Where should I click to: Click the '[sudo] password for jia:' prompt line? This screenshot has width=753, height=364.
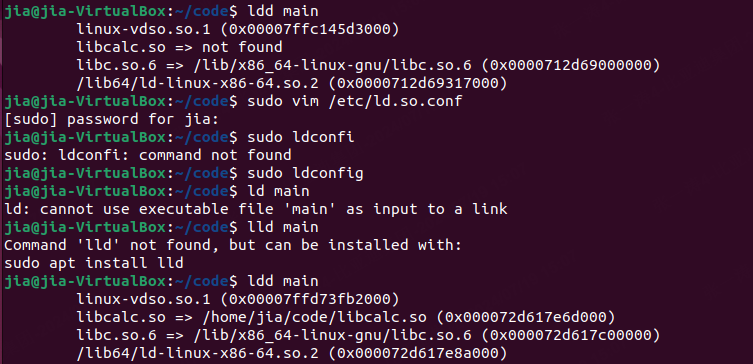(111, 120)
